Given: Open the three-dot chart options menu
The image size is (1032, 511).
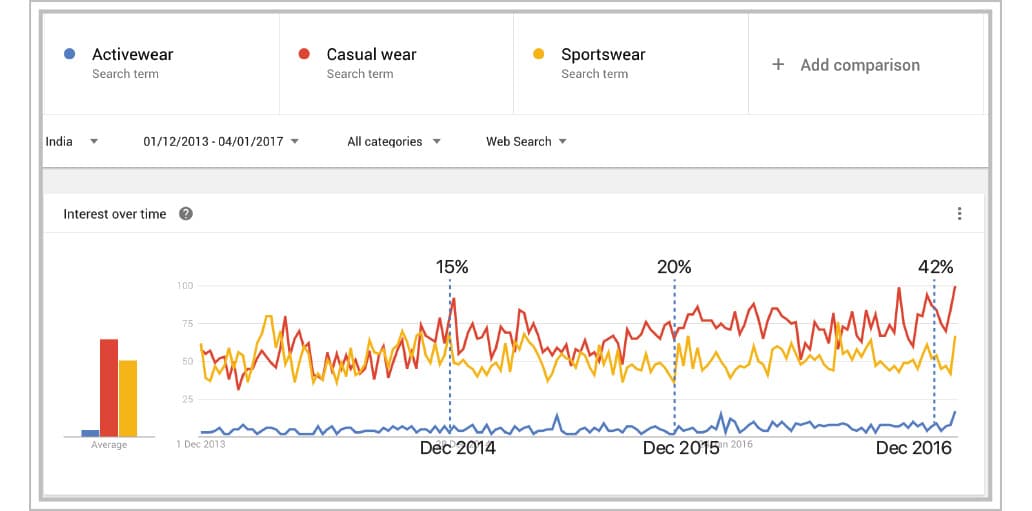Looking at the screenshot, I should (959, 214).
